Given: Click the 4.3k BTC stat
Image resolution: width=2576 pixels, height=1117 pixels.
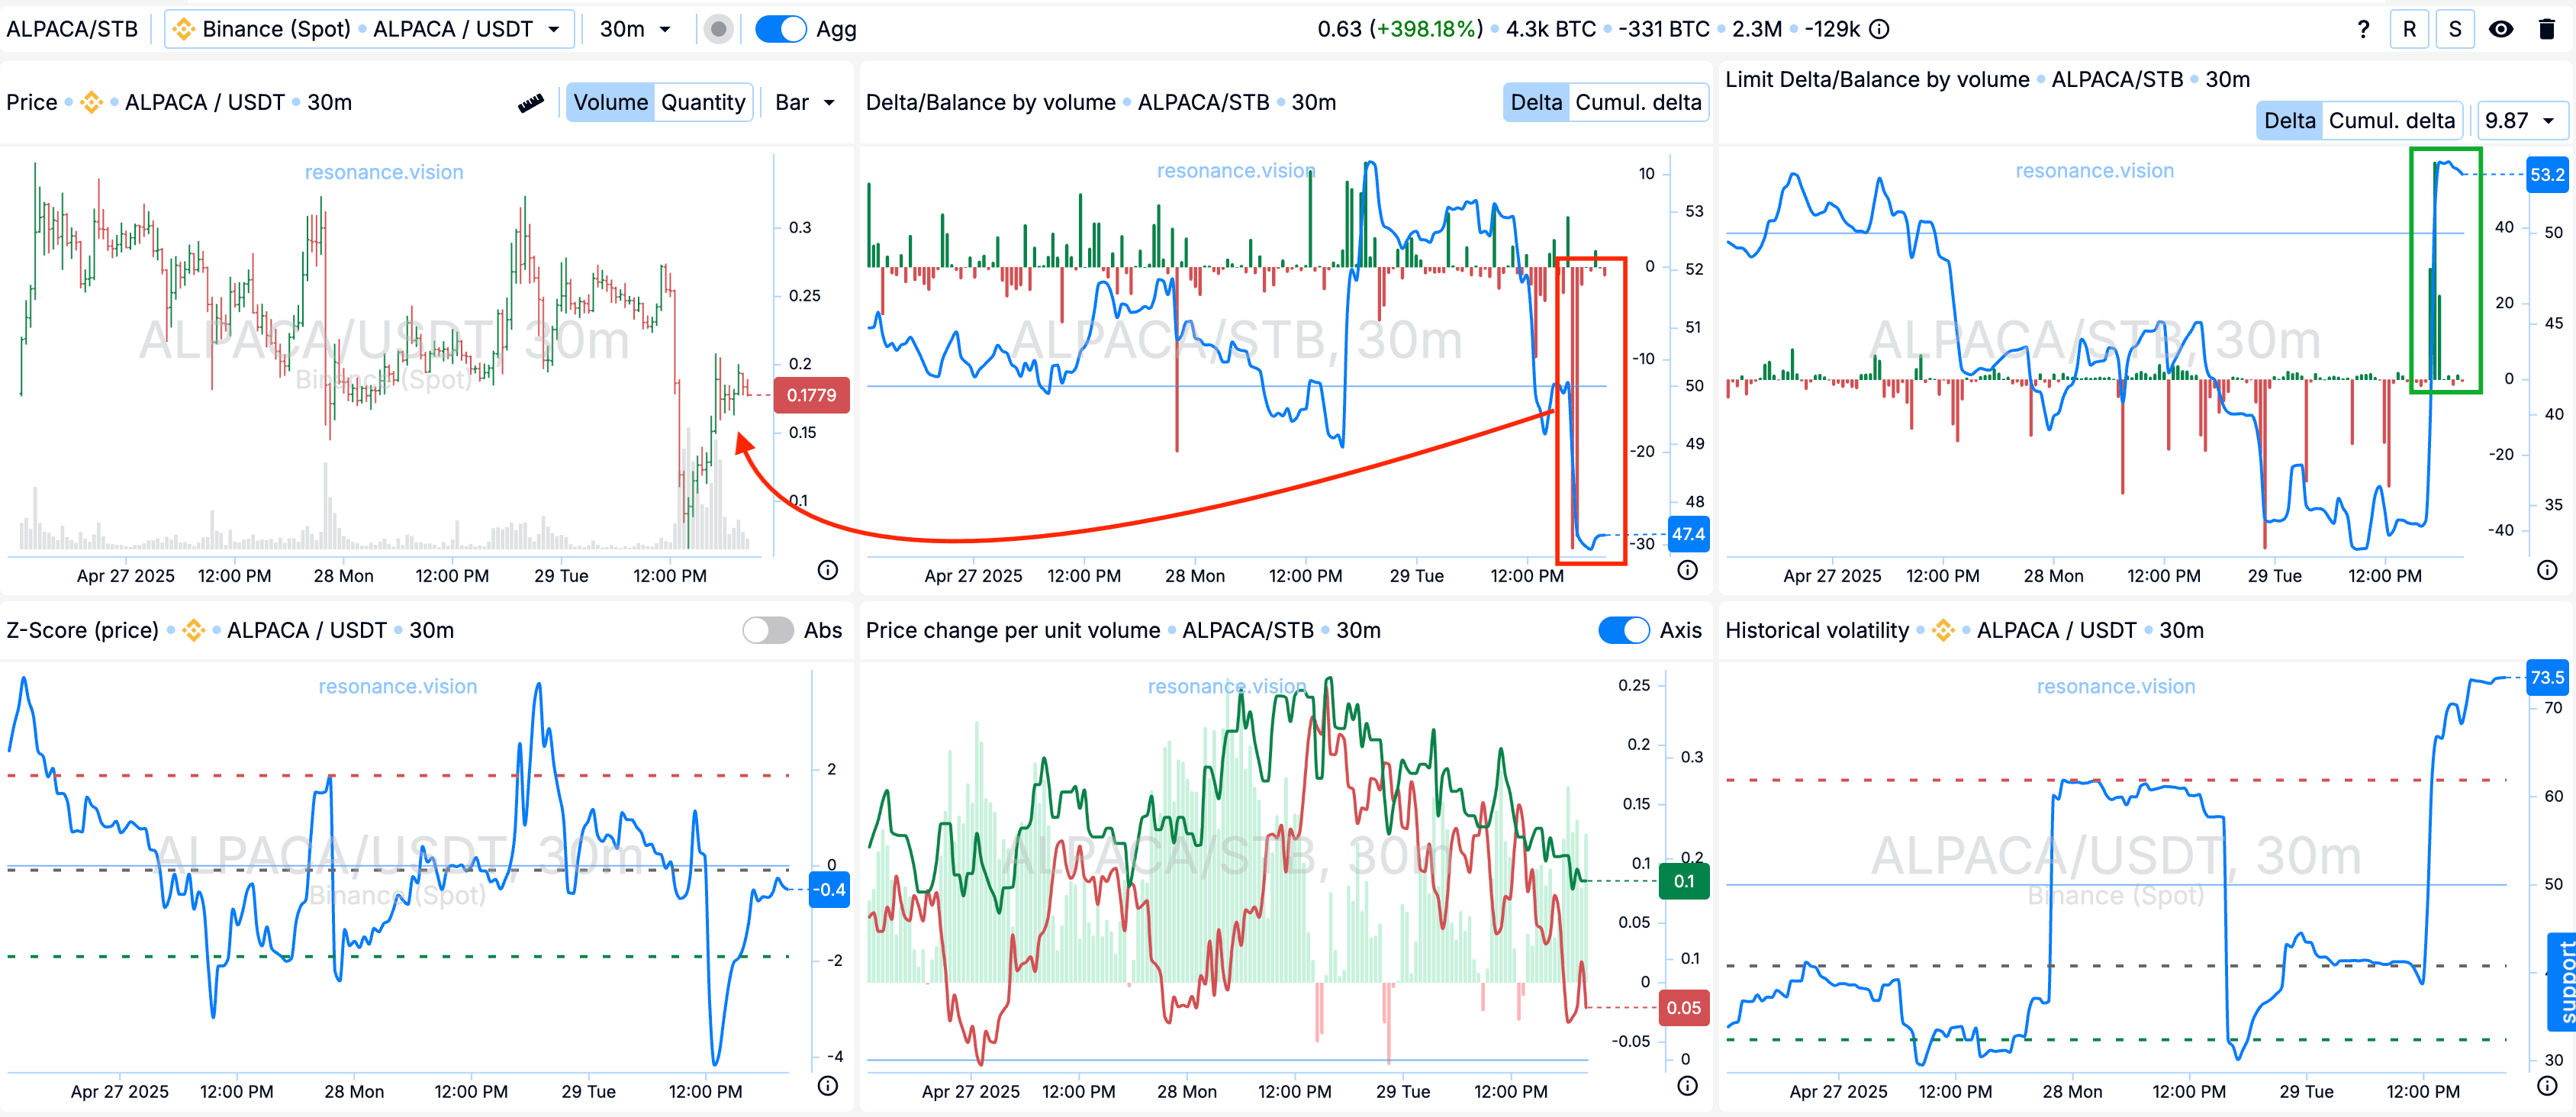Looking at the screenshot, I should (1550, 29).
